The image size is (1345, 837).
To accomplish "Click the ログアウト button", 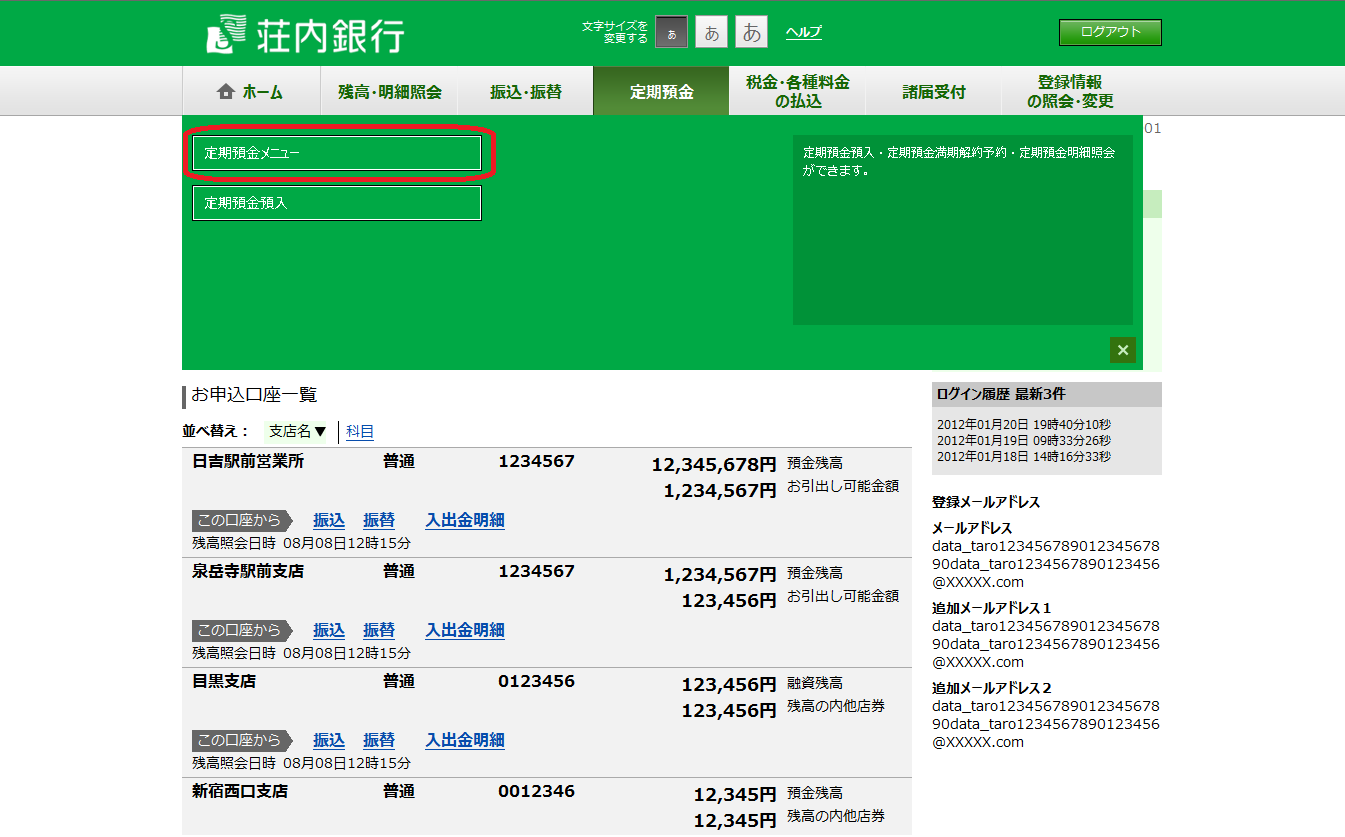I will coord(1110,32).
